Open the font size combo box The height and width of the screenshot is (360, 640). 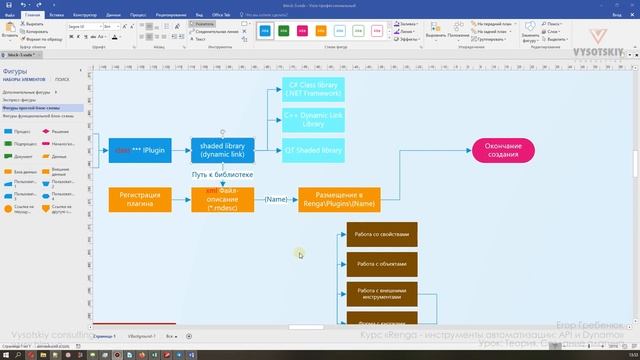(x=111, y=27)
